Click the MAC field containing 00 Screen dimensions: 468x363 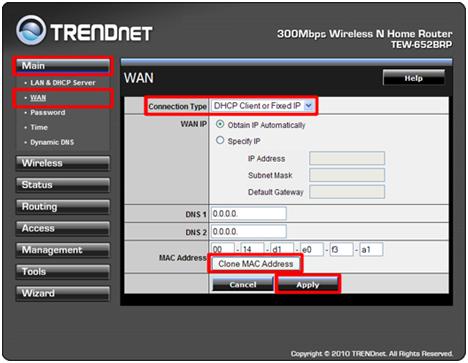click(x=223, y=249)
